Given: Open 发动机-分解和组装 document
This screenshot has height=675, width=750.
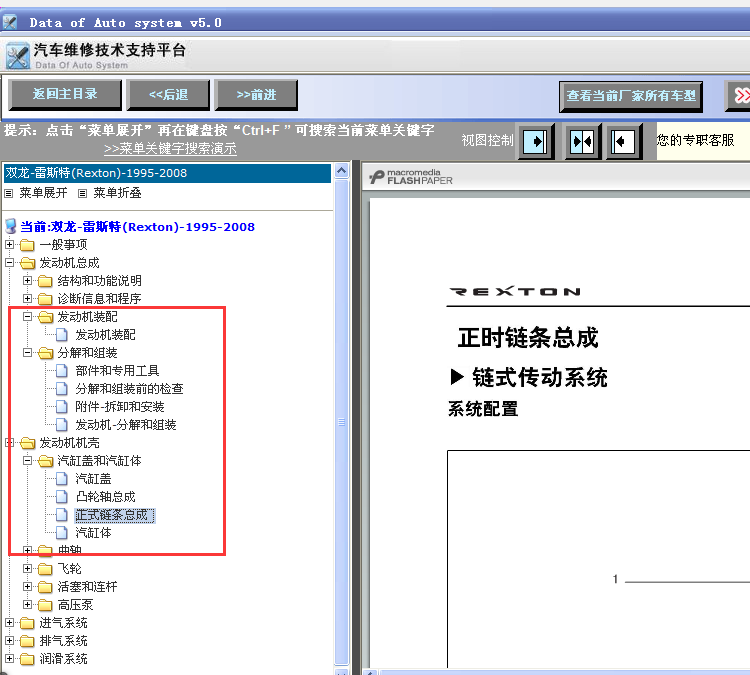Looking at the screenshot, I should tap(126, 424).
